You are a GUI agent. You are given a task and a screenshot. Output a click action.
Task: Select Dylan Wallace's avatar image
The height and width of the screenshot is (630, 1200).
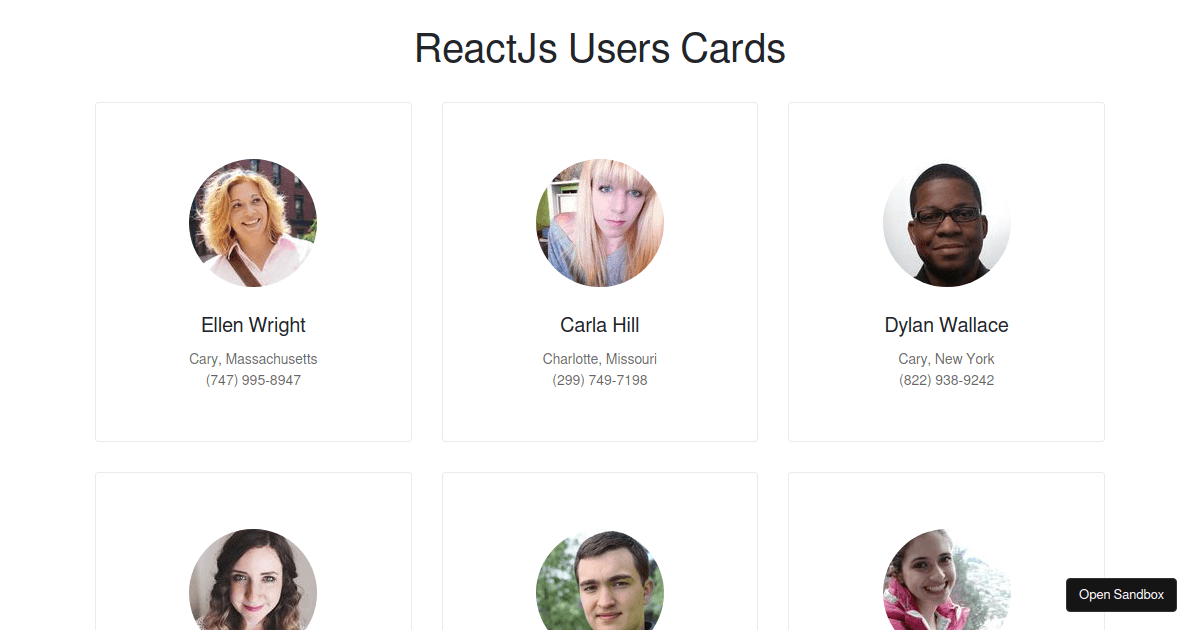tap(947, 223)
